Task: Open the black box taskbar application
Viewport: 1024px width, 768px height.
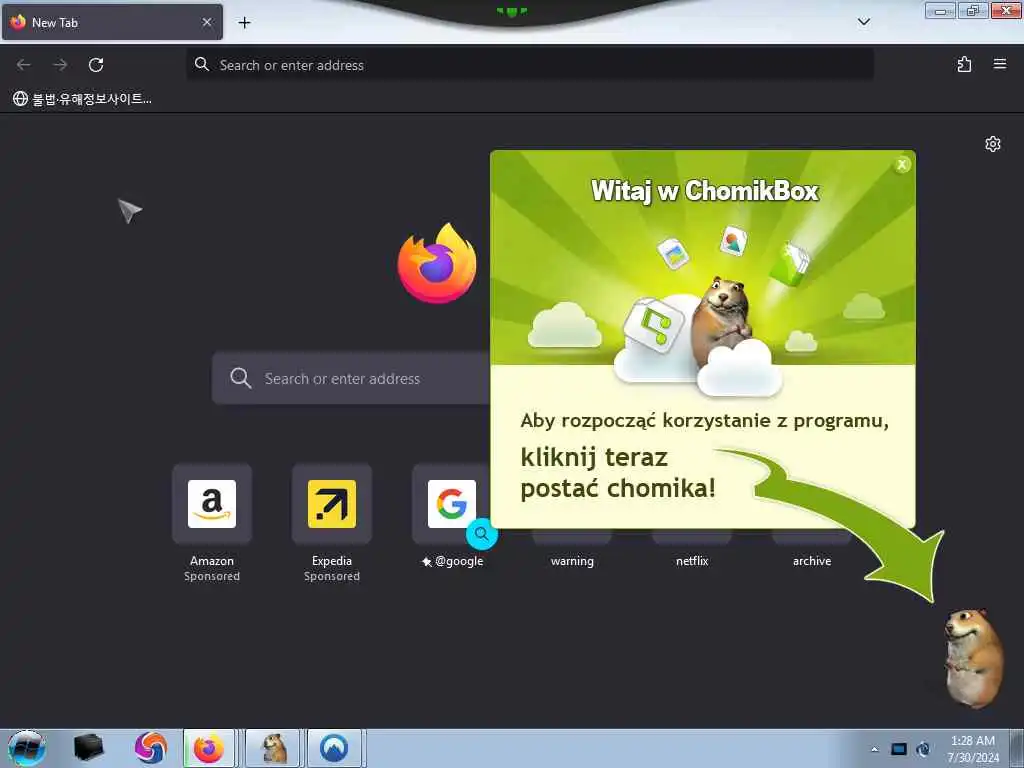Action: click(x=88, y=748)
